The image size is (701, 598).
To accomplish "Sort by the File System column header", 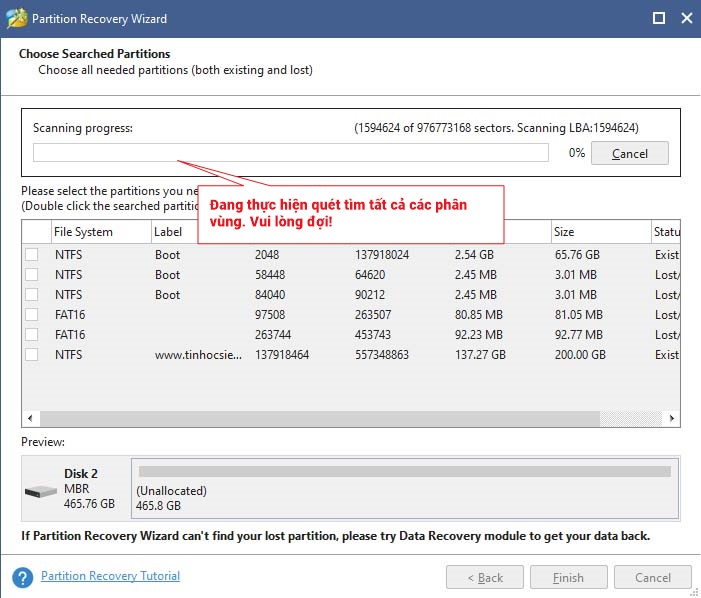I will pyautogui.click(x=83, y=232).
